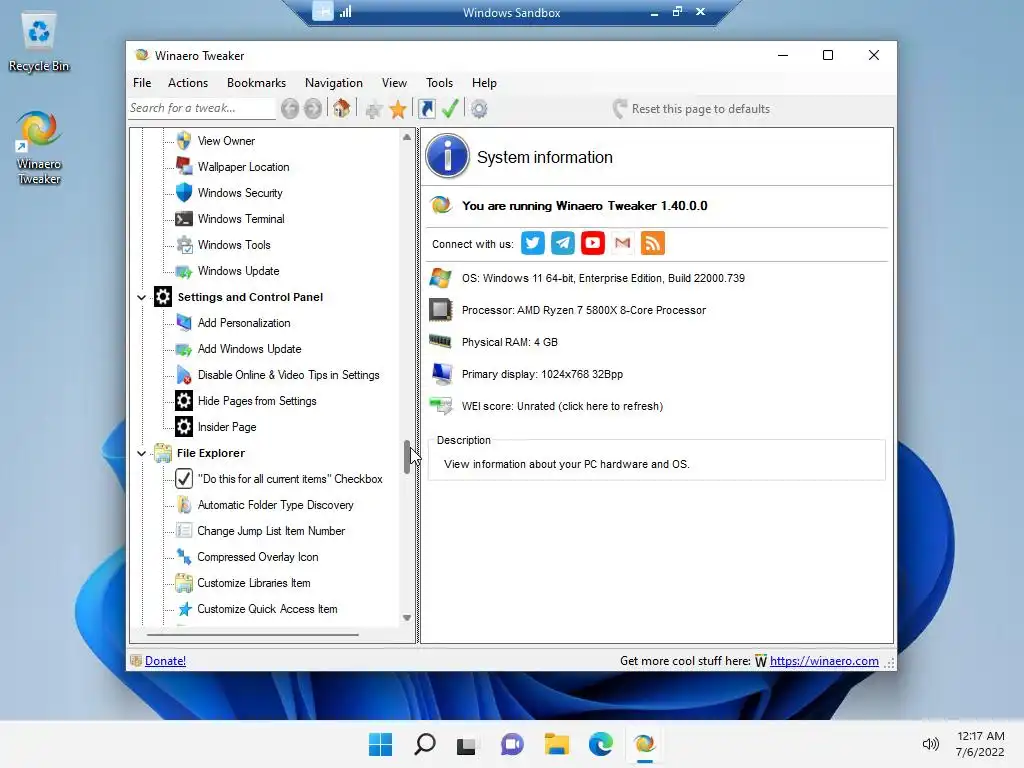1024x768 pixels.
Task: Click the green checkmark toolbar icon
Action: [x=450, y=108]
